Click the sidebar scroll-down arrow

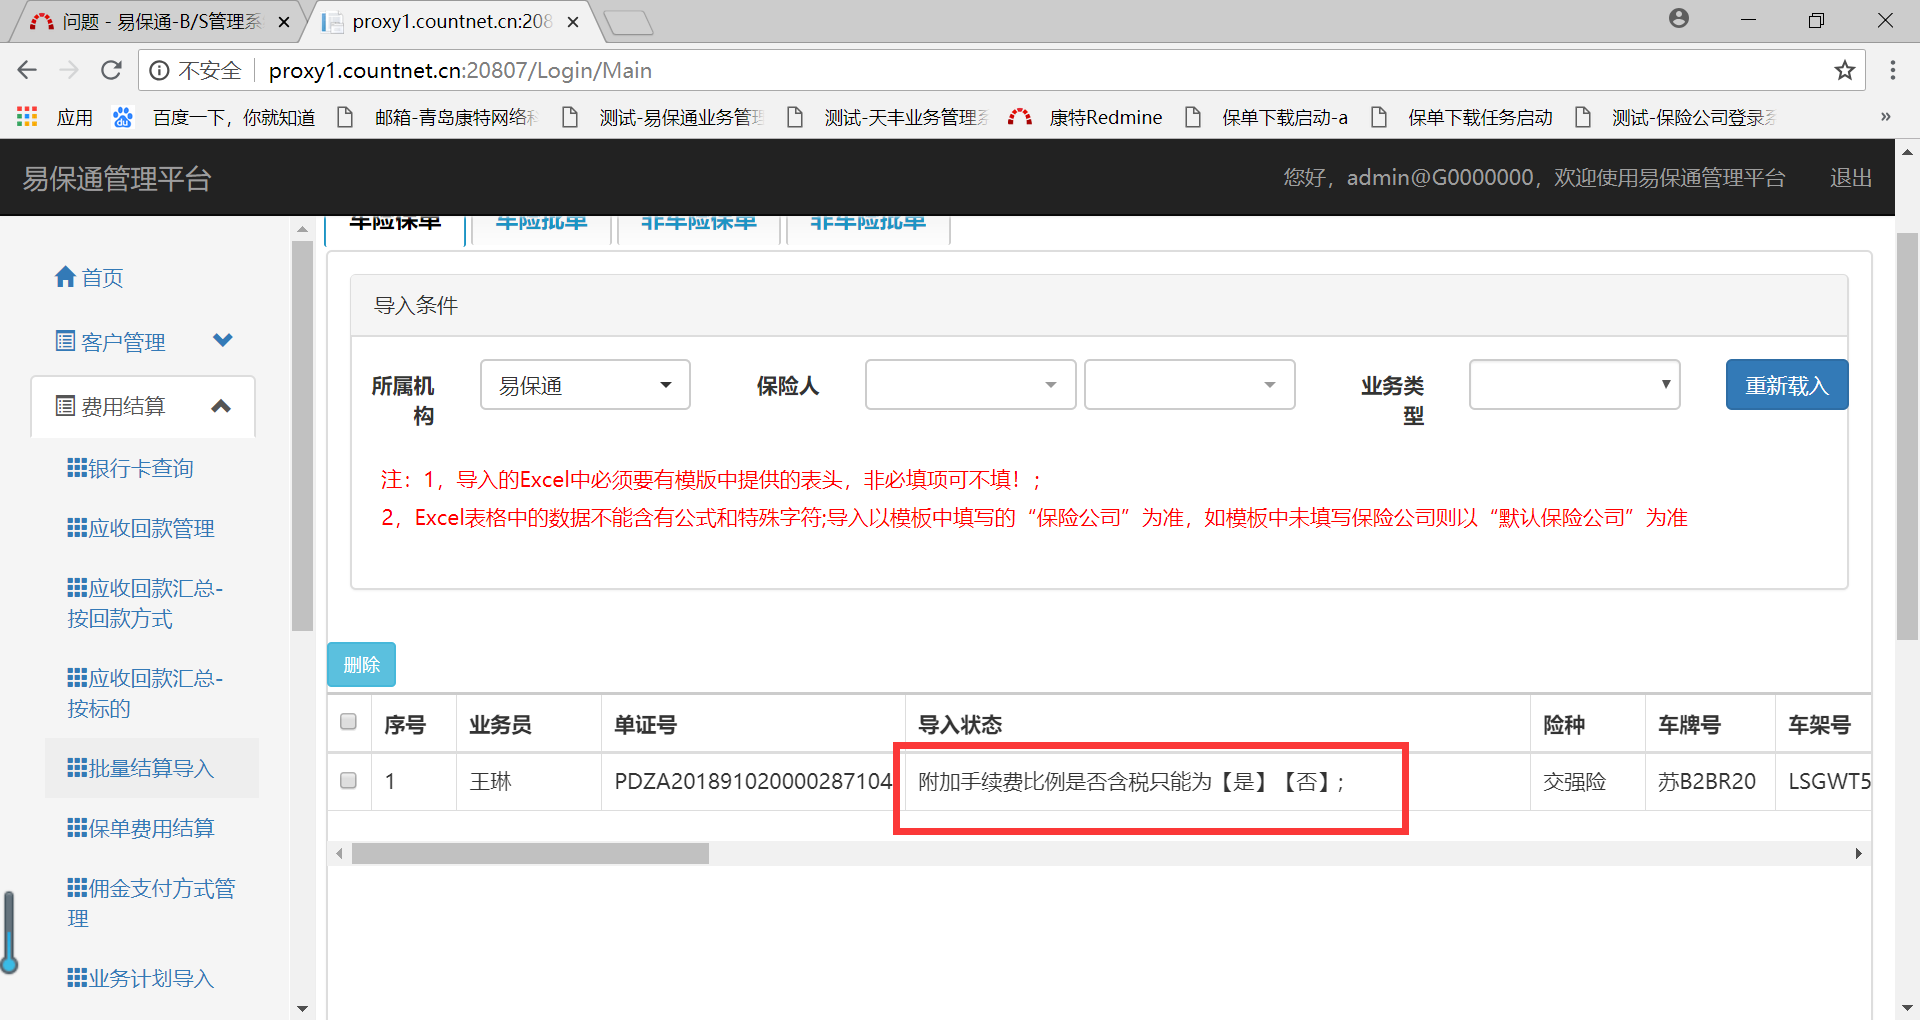[302, 1008]
